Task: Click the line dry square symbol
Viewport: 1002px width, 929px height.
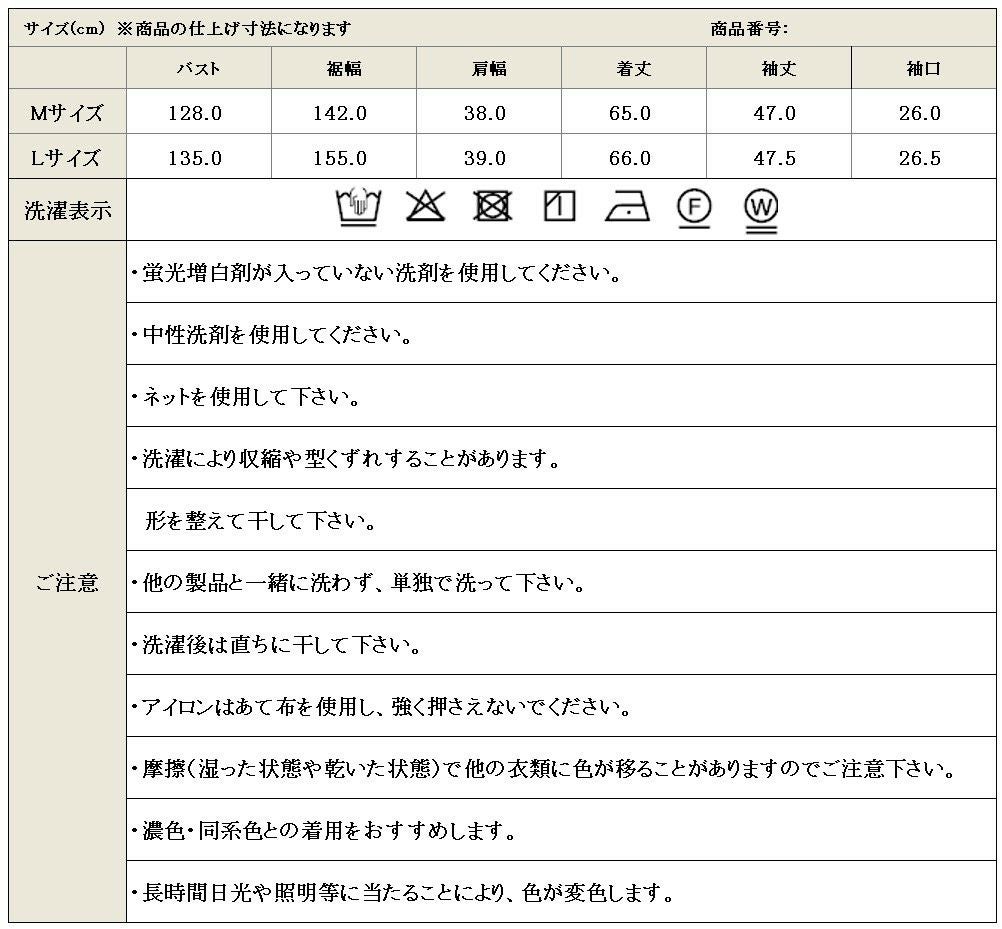Action: 559,207
